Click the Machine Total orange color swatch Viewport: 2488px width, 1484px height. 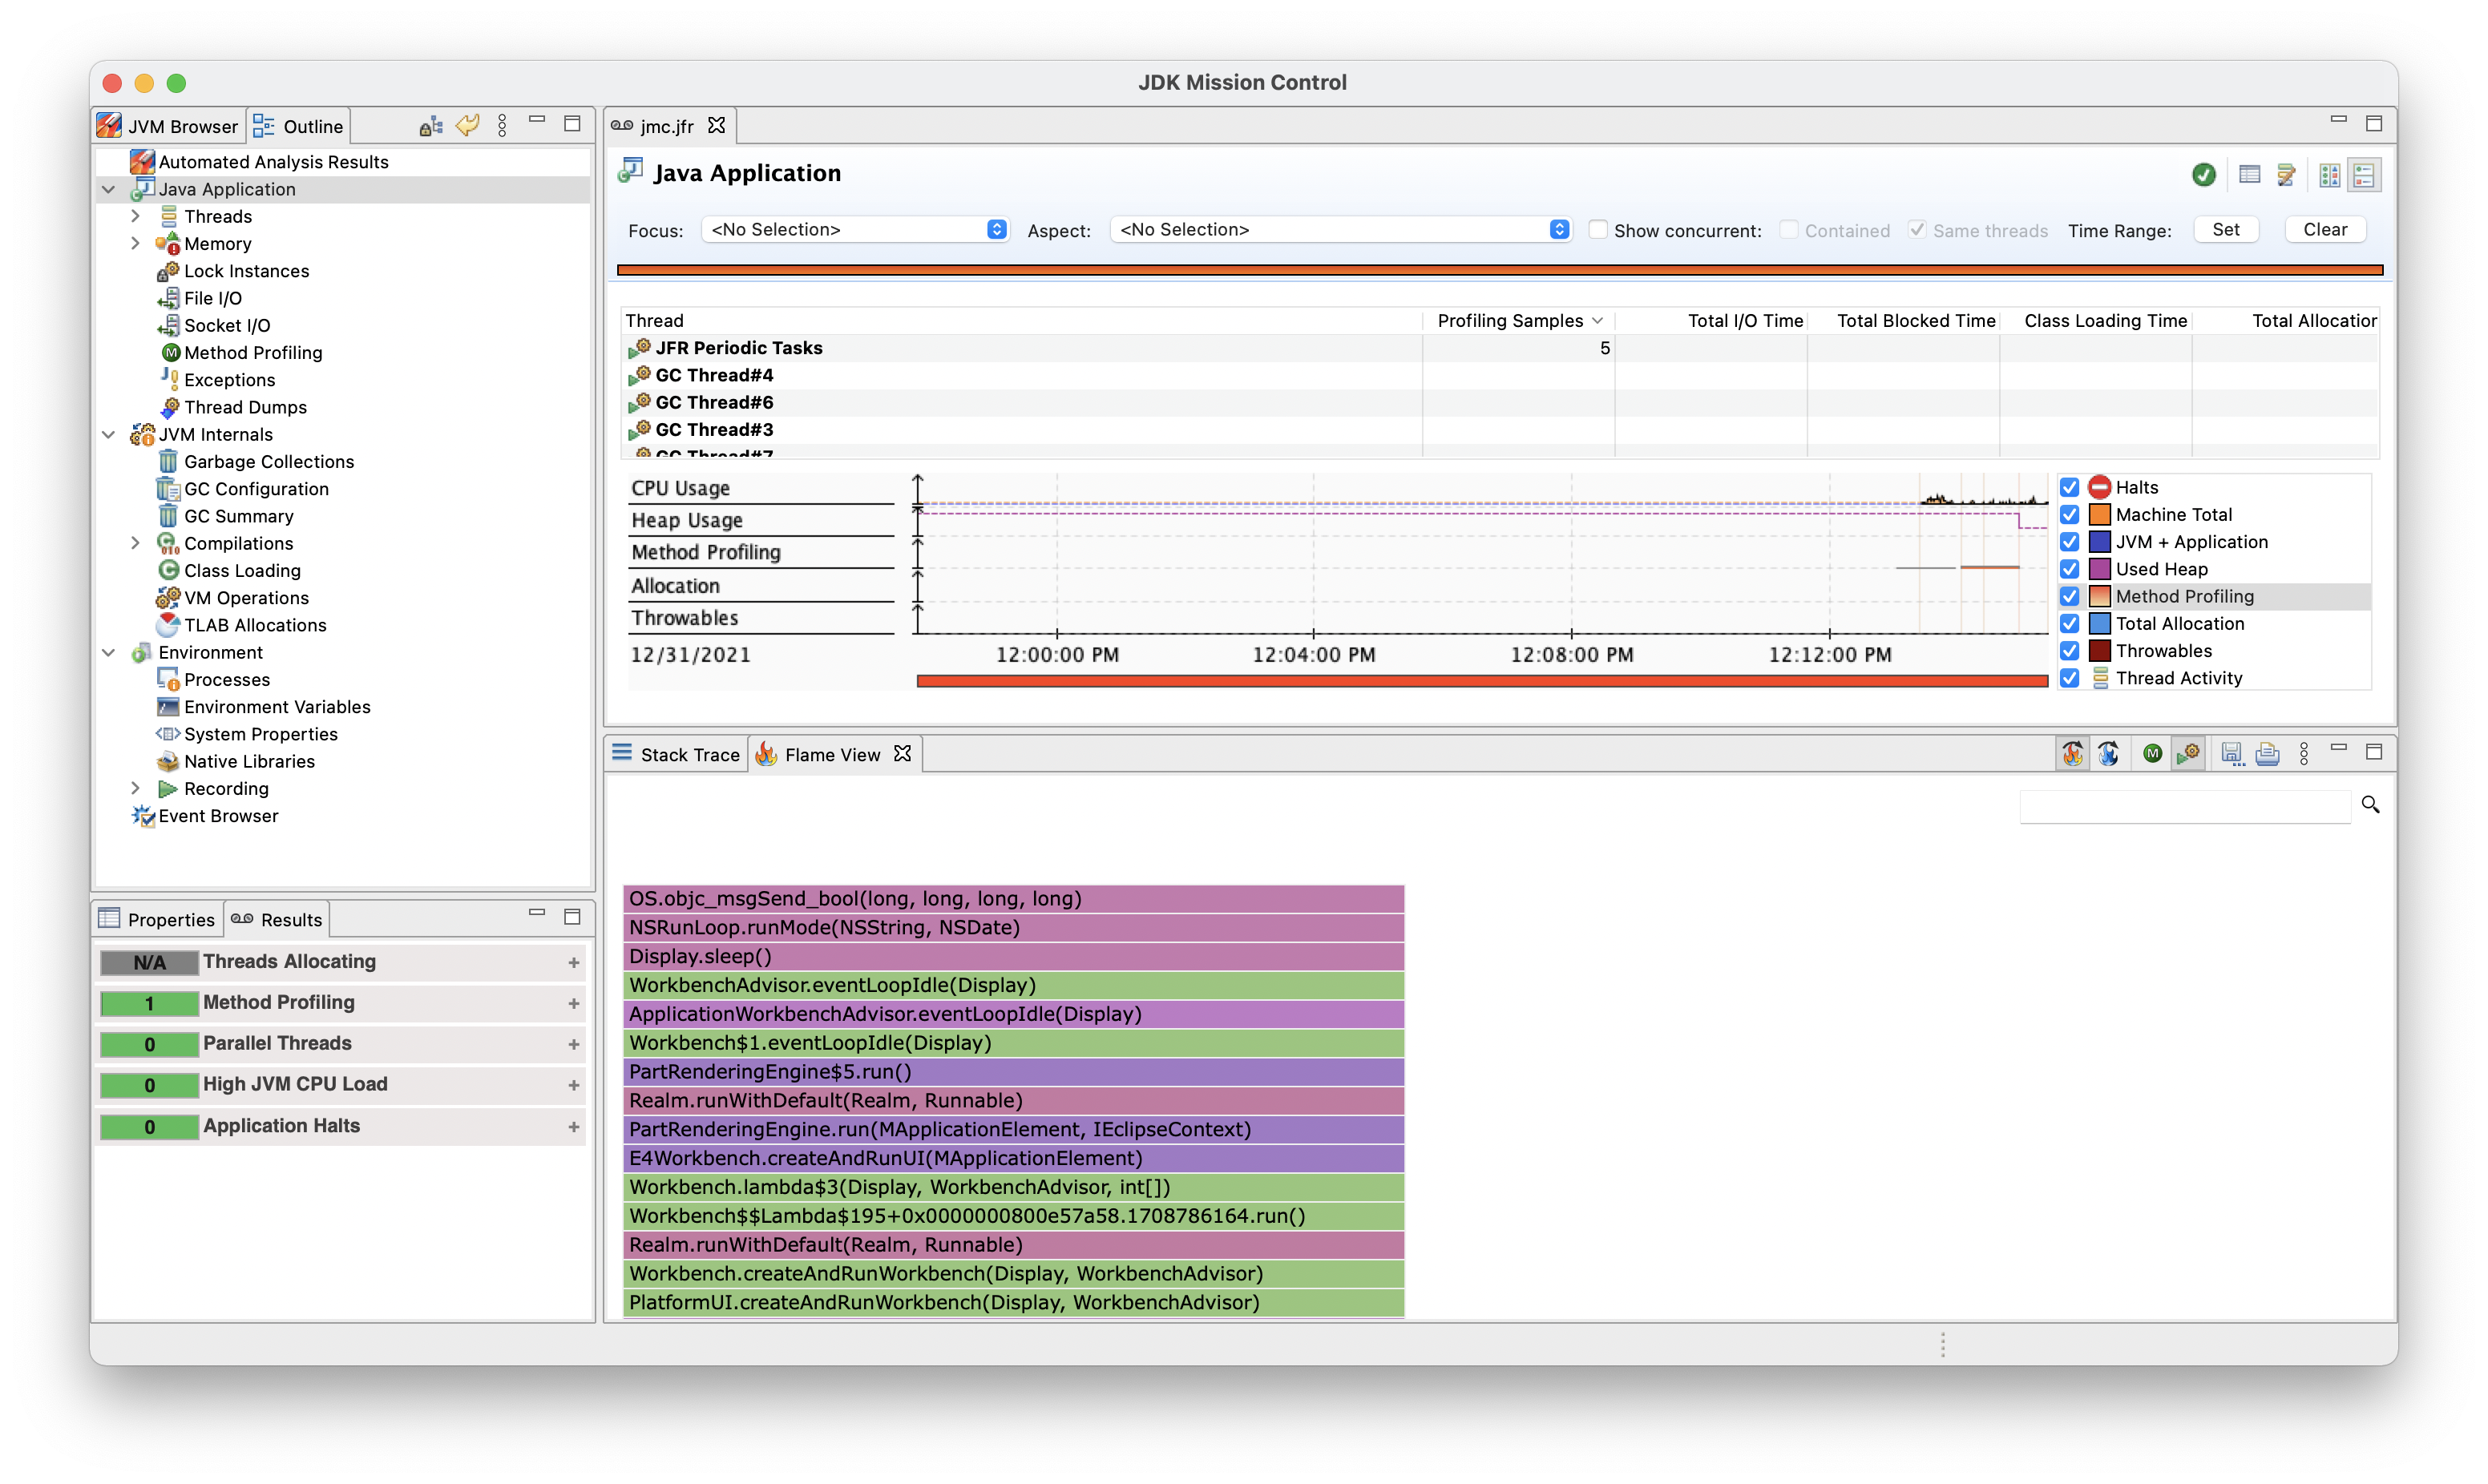2100,515
